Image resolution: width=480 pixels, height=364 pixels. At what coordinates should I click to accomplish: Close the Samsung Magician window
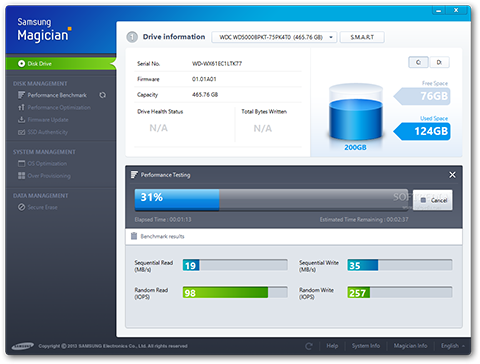[456, 10]
